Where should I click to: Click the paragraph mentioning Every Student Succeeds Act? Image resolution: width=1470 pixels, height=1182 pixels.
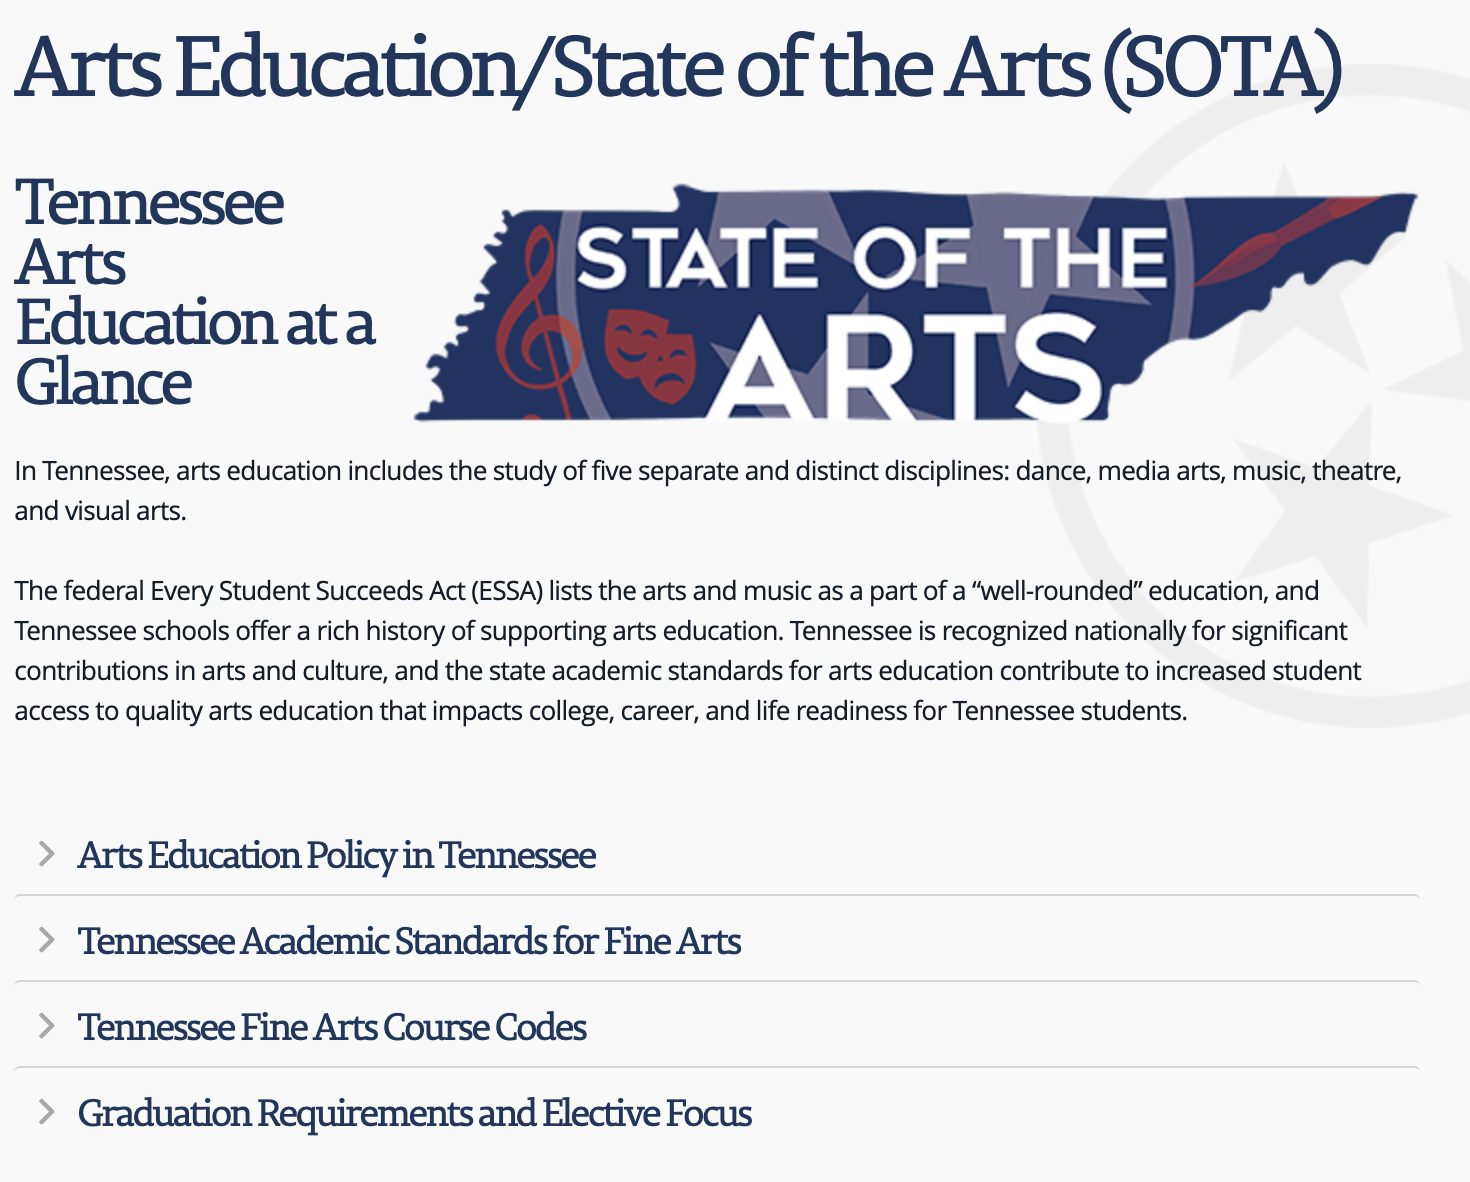point(688,650)
